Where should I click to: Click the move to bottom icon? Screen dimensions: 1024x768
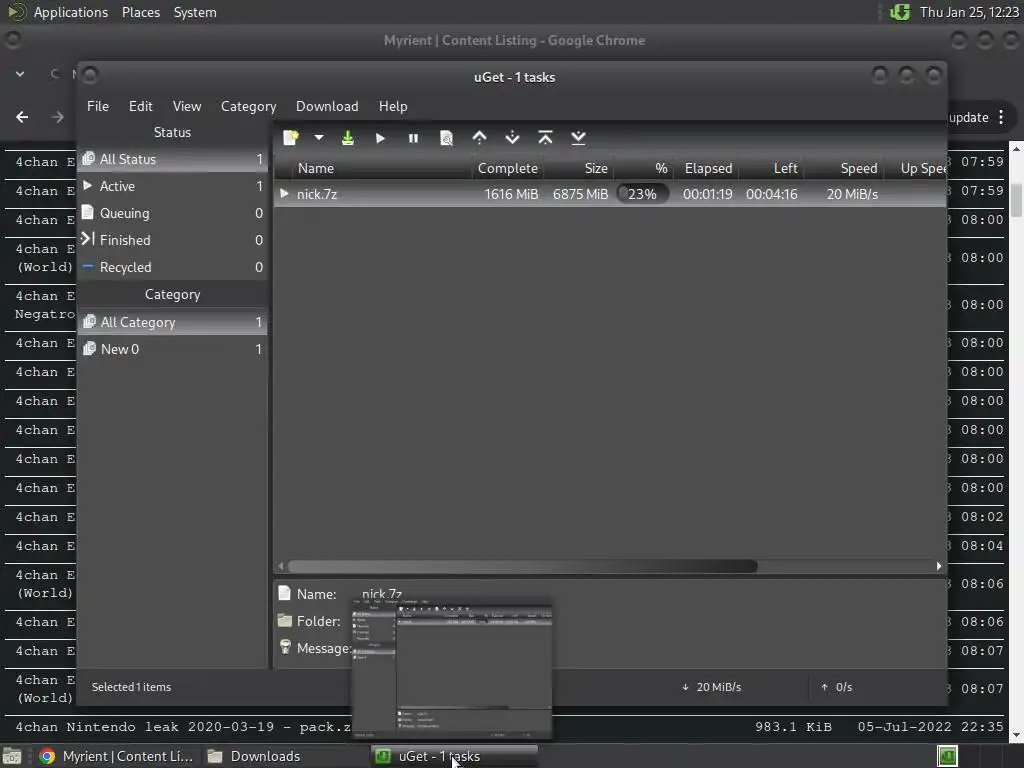[579, 138]
